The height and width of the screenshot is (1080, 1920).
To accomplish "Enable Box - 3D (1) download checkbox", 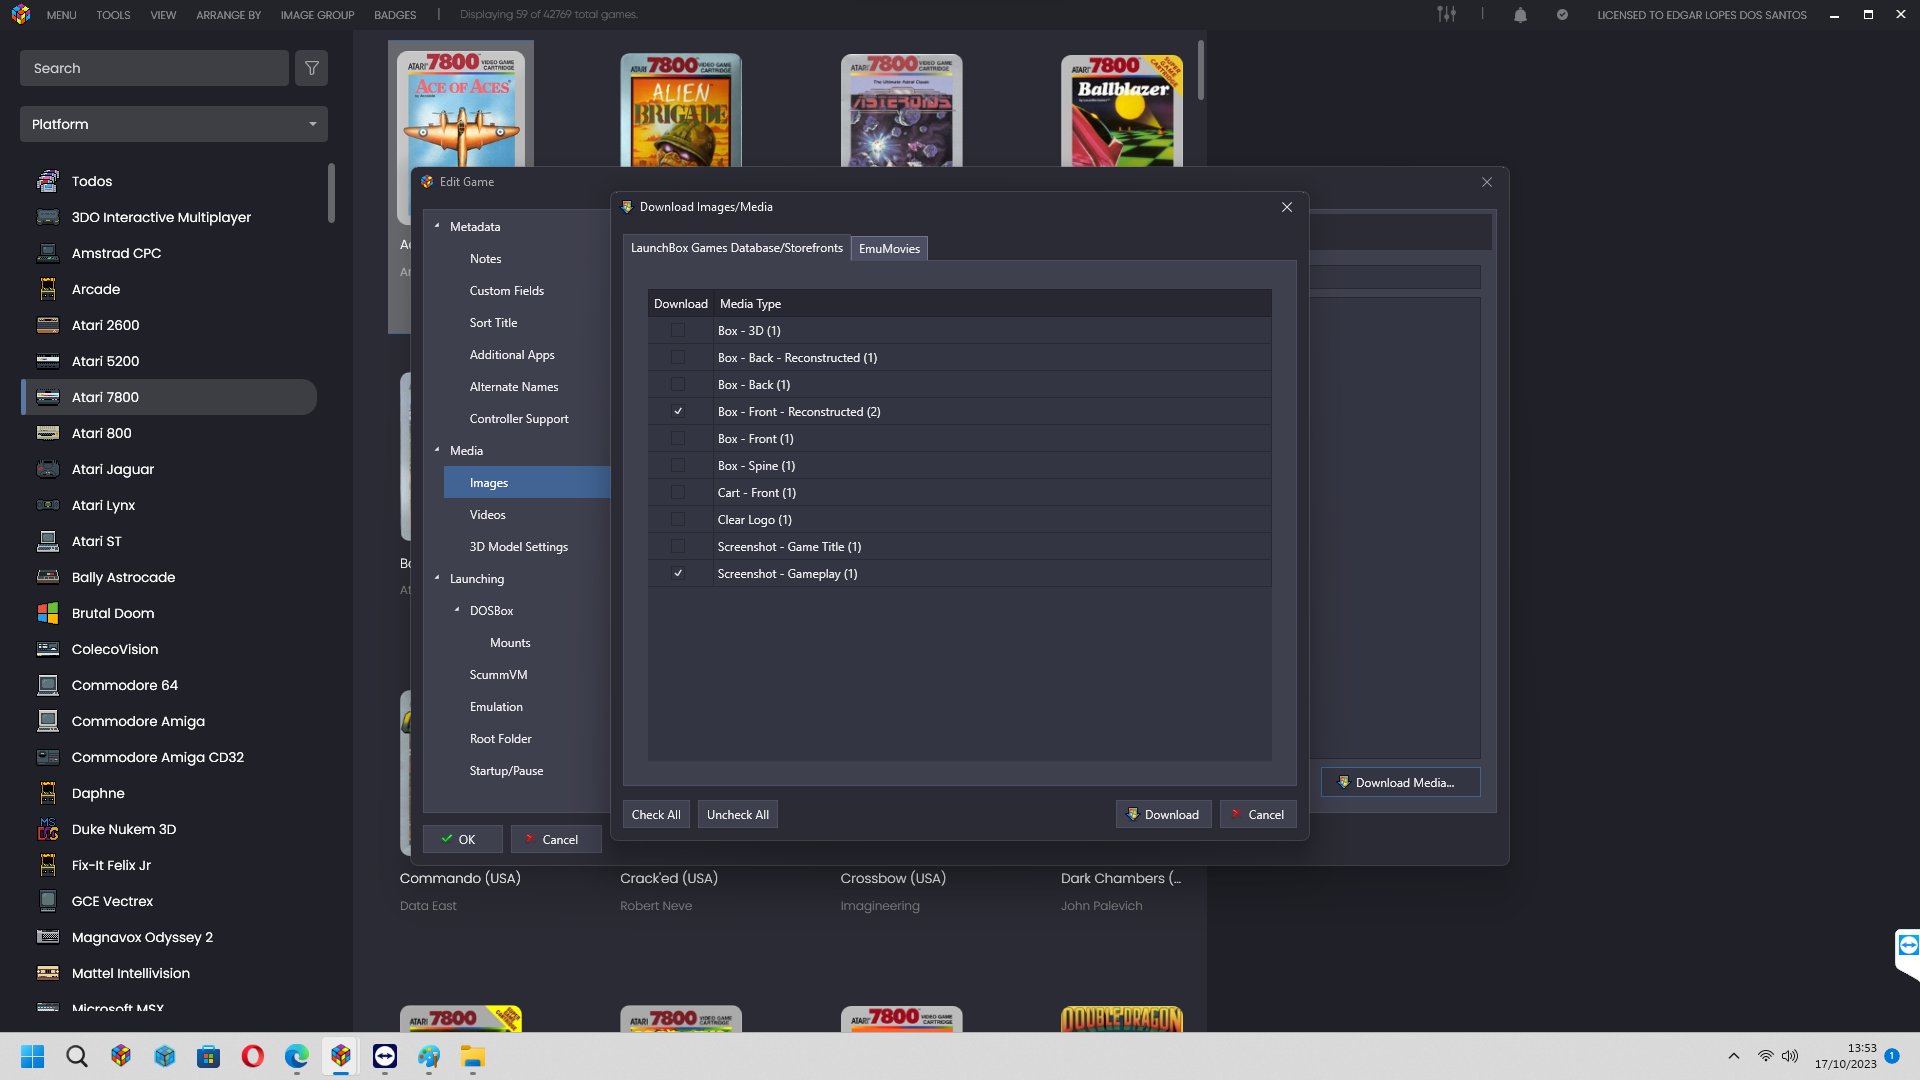I will 678,330.
